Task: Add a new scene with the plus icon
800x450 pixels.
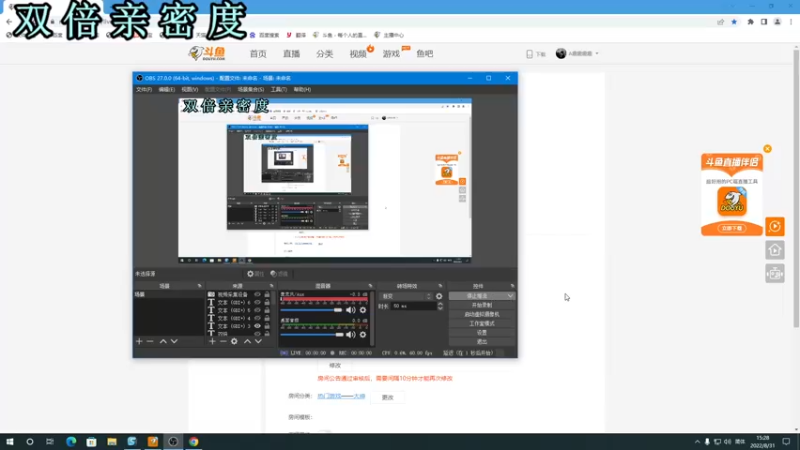Action: tap(139, 341)
